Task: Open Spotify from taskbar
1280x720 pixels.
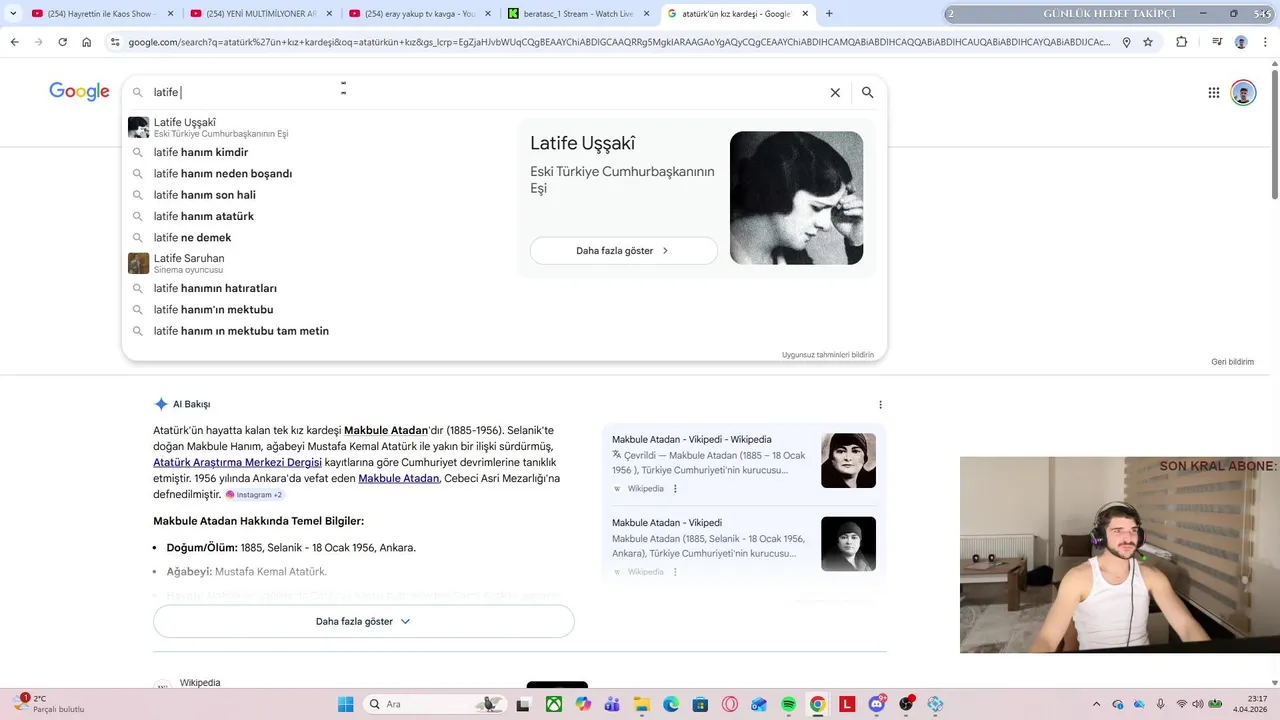Action: (788, 704)
